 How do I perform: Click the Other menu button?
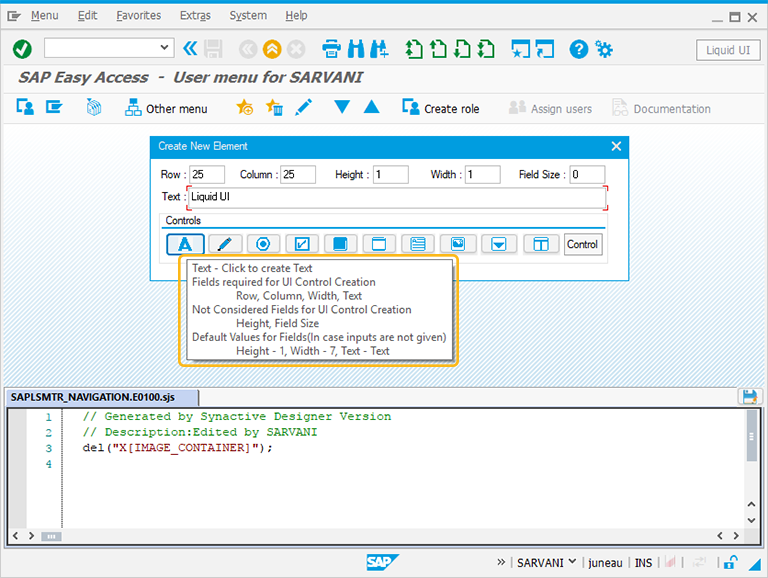(166, 108)
